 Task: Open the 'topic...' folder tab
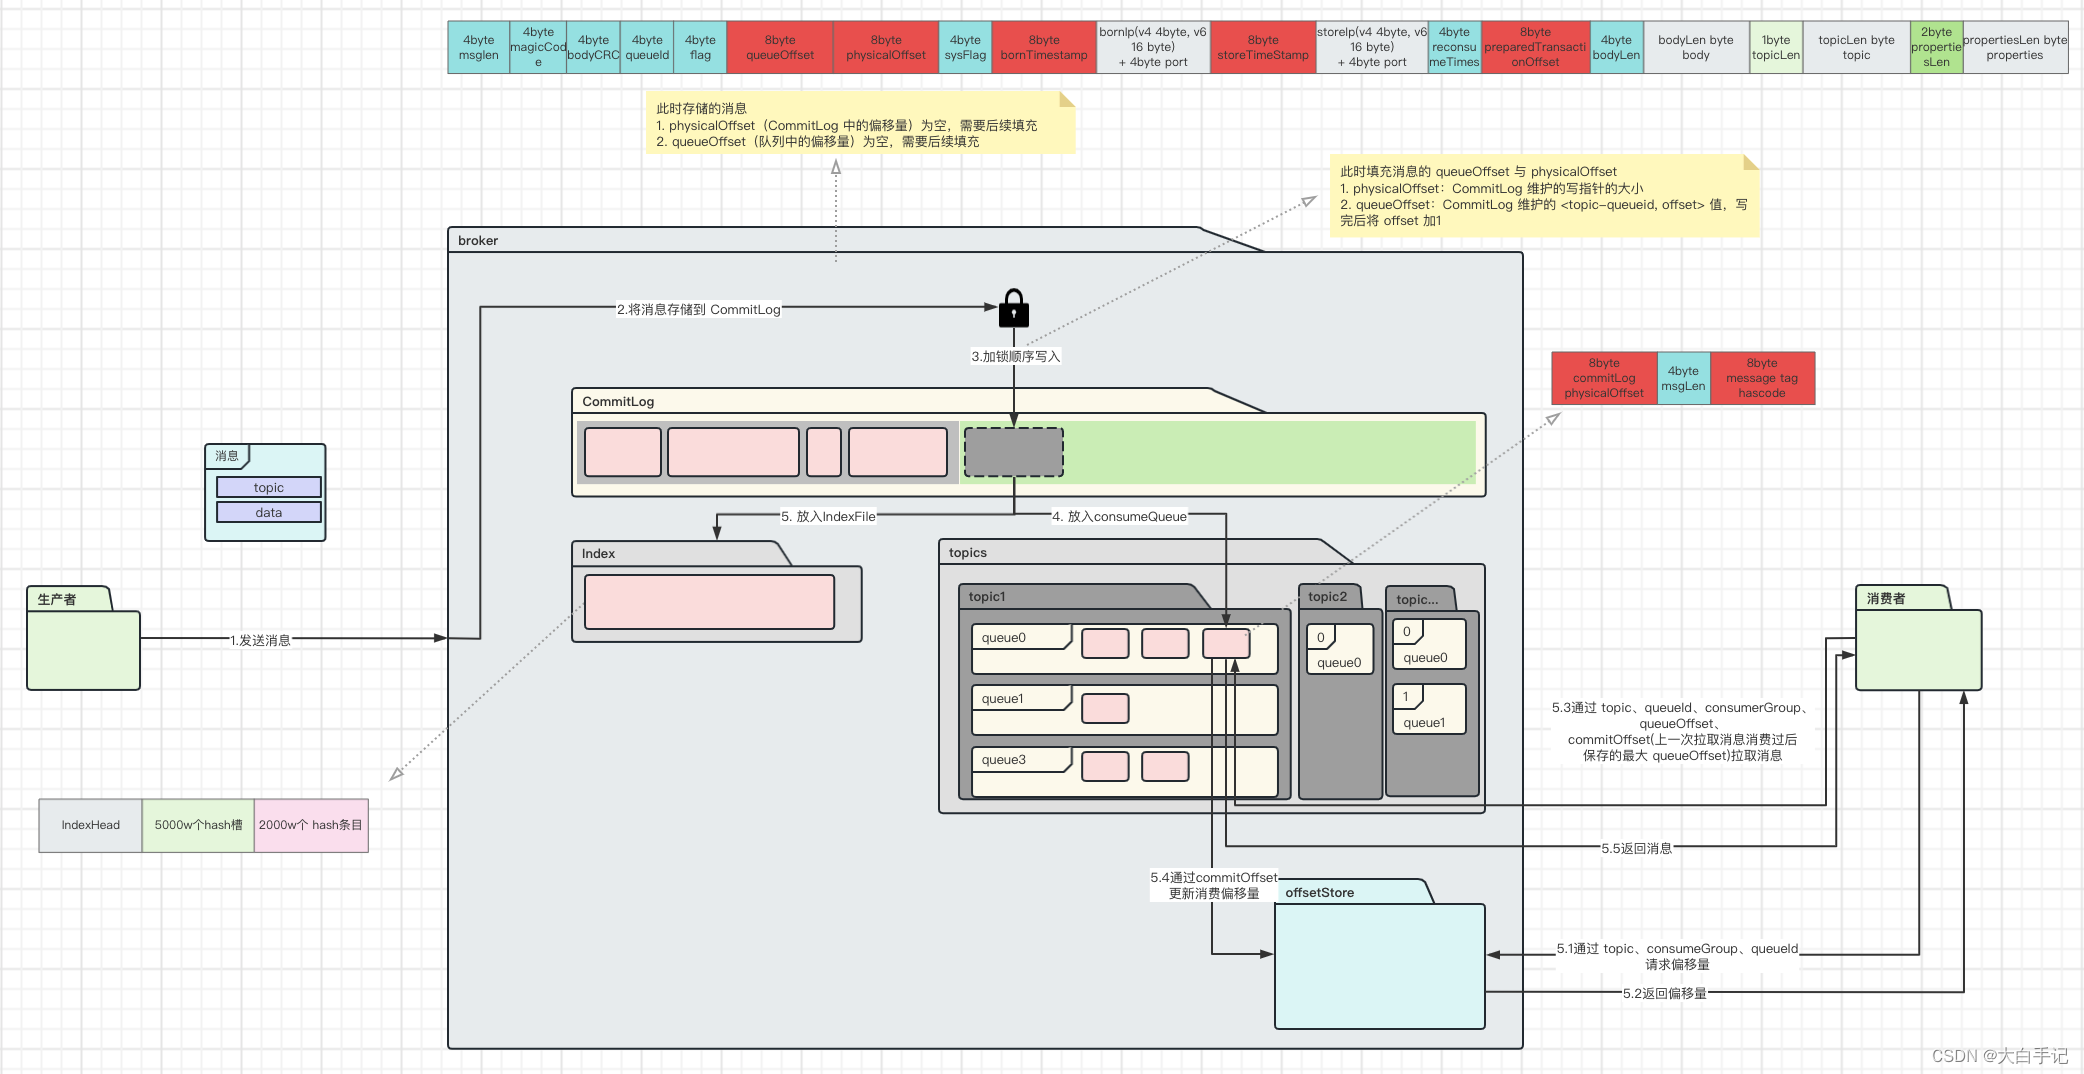[1417, 599]
